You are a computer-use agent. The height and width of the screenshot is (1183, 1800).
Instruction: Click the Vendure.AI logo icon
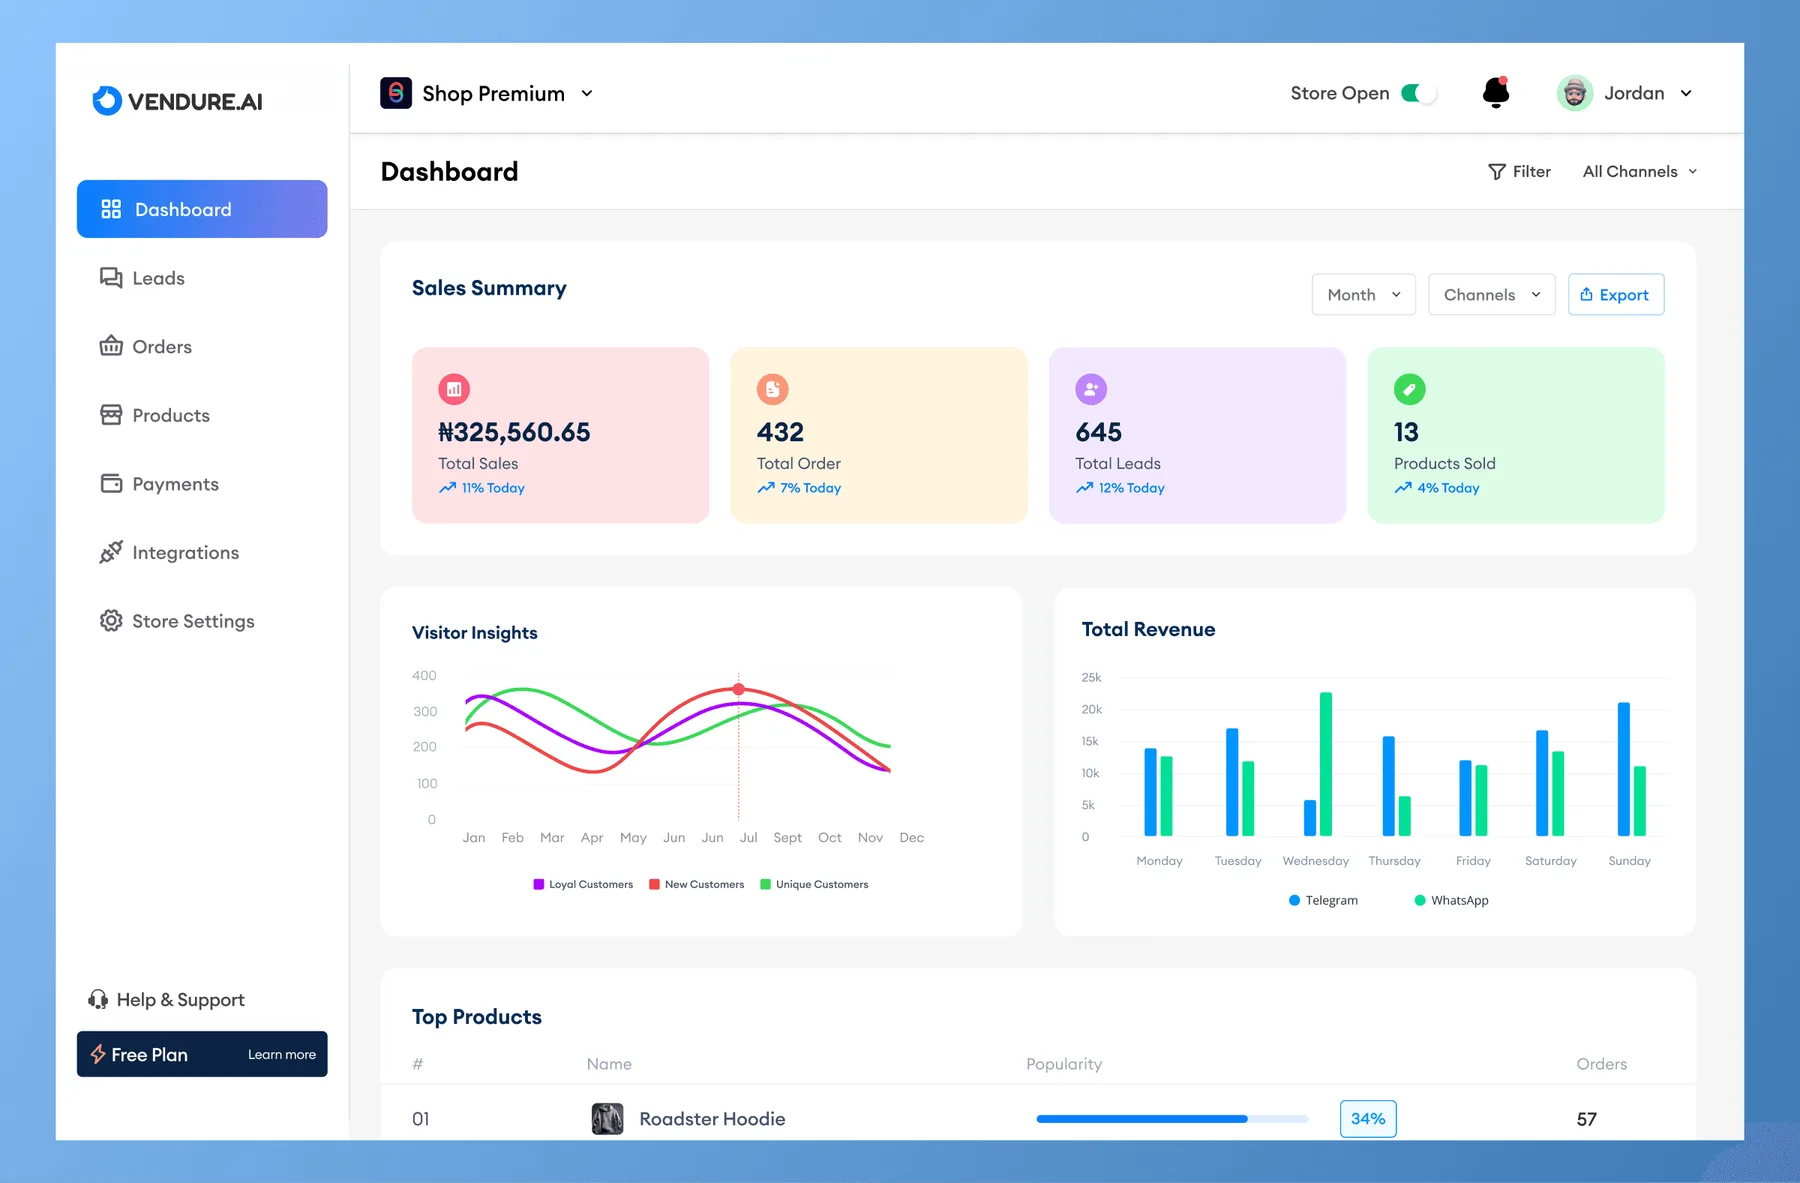pos(107,101)
